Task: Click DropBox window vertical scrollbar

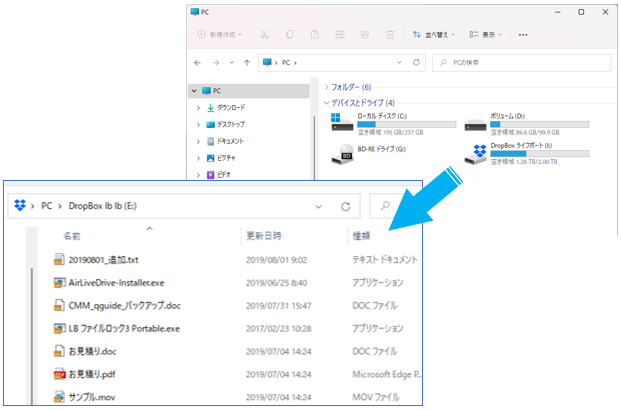Action: click(32, 336)
